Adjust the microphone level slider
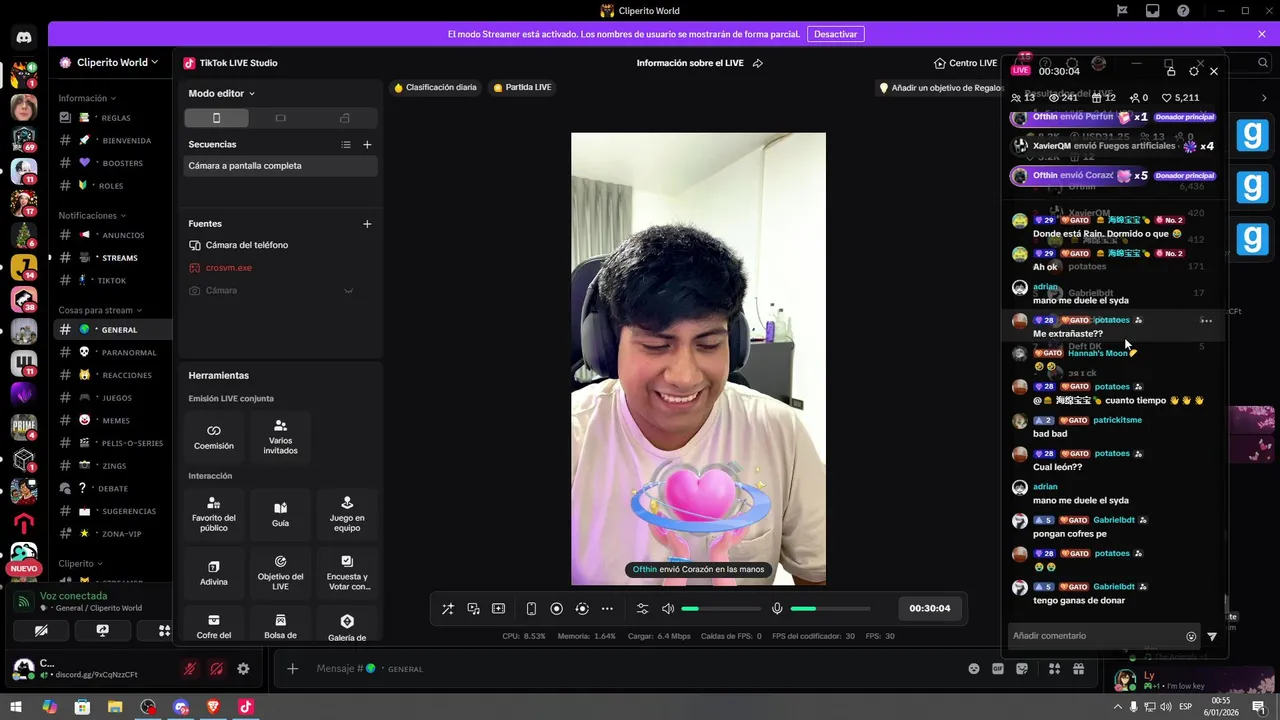The width and height of the screenshot is (1280, 720). [829, 608]
